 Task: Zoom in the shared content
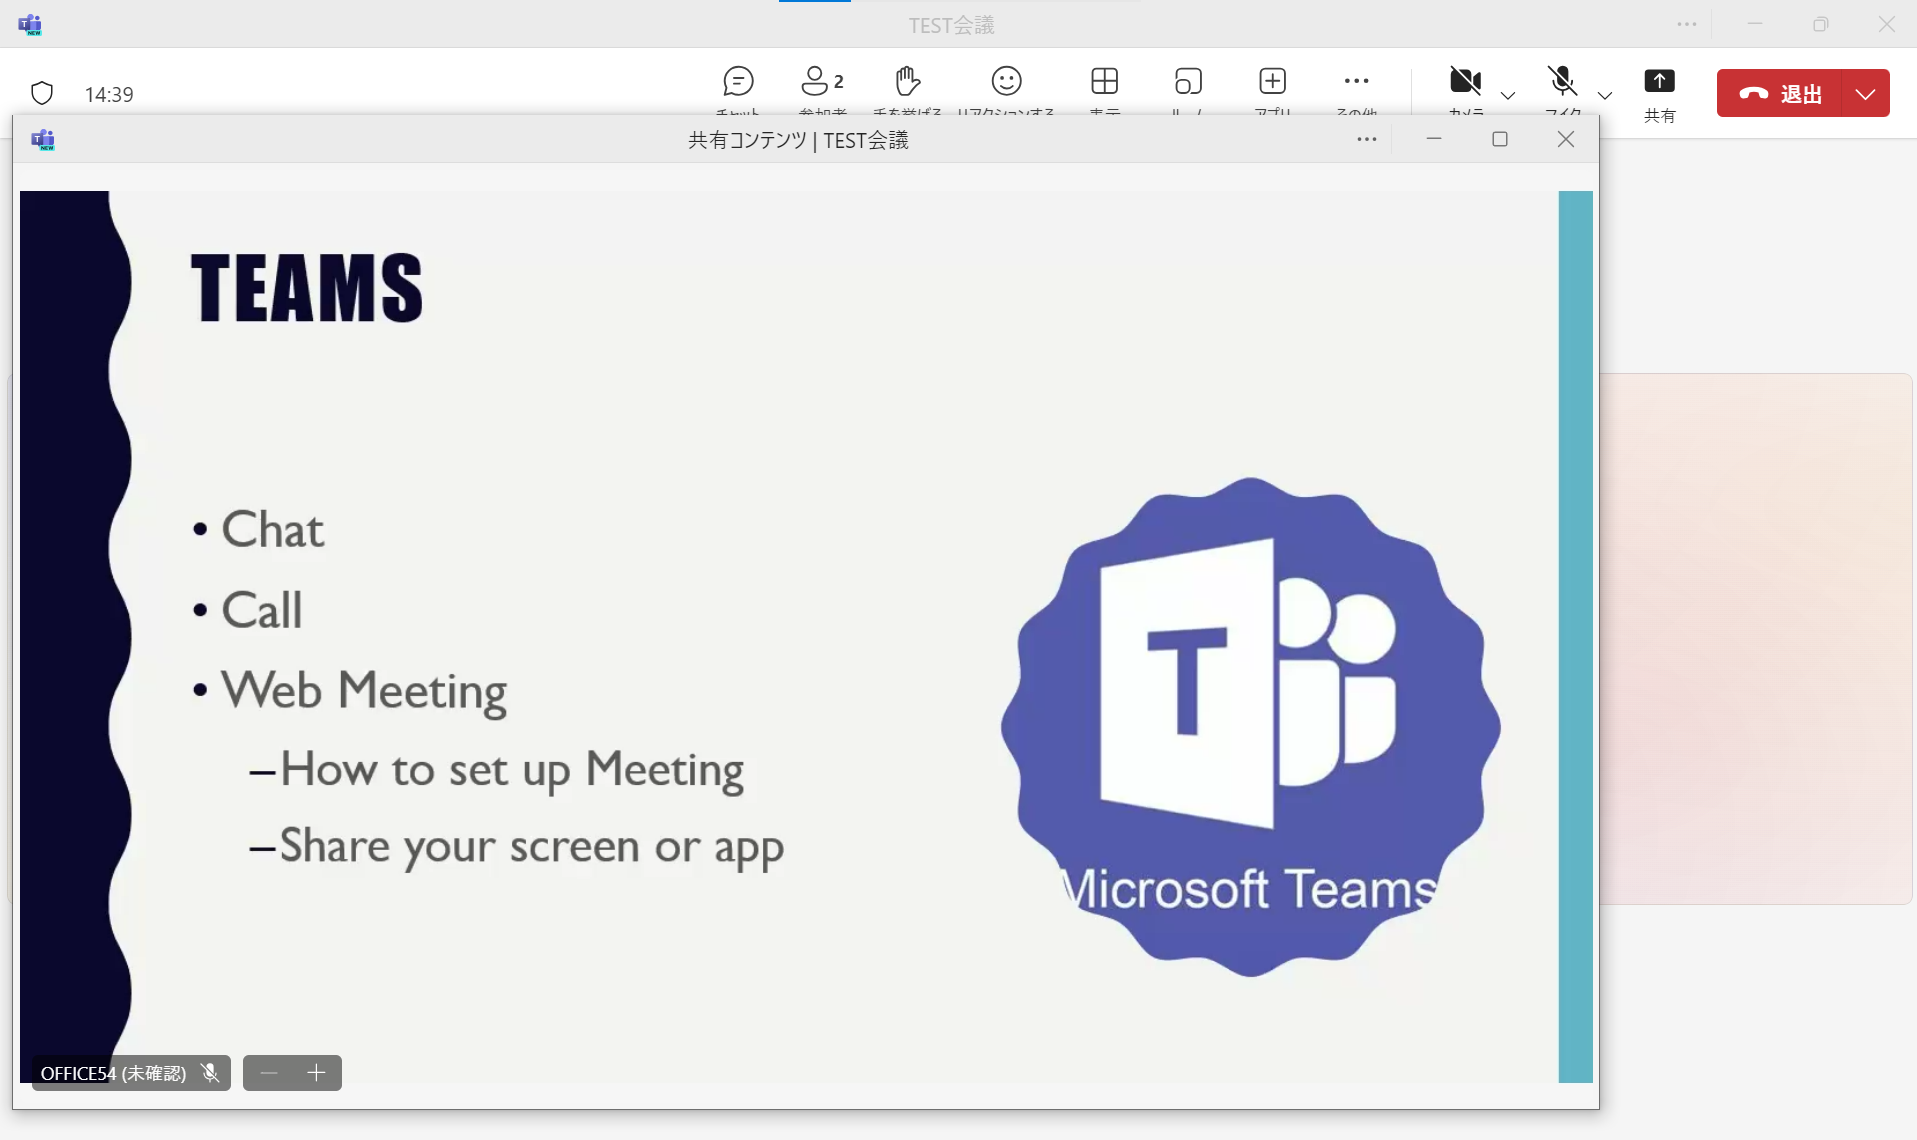click(x=317, y=1073)
